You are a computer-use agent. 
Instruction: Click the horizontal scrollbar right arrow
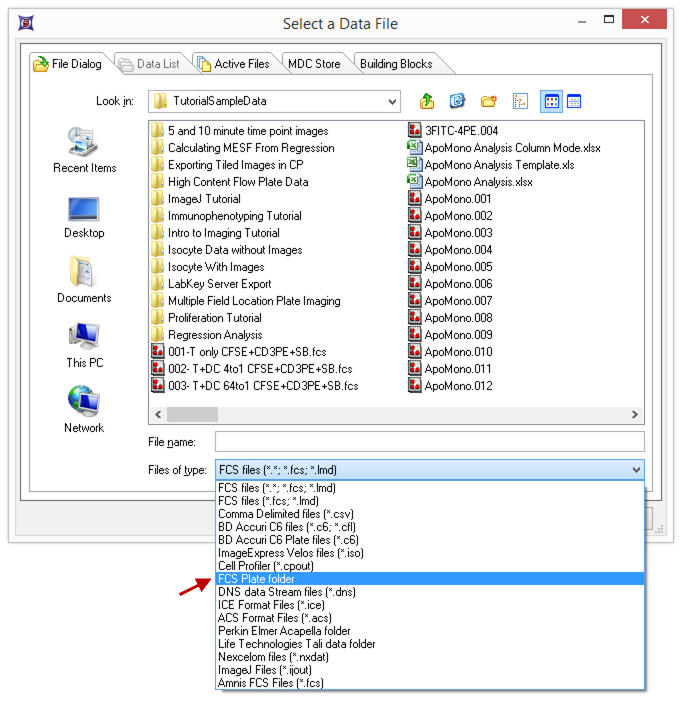(x=636, y=414)
